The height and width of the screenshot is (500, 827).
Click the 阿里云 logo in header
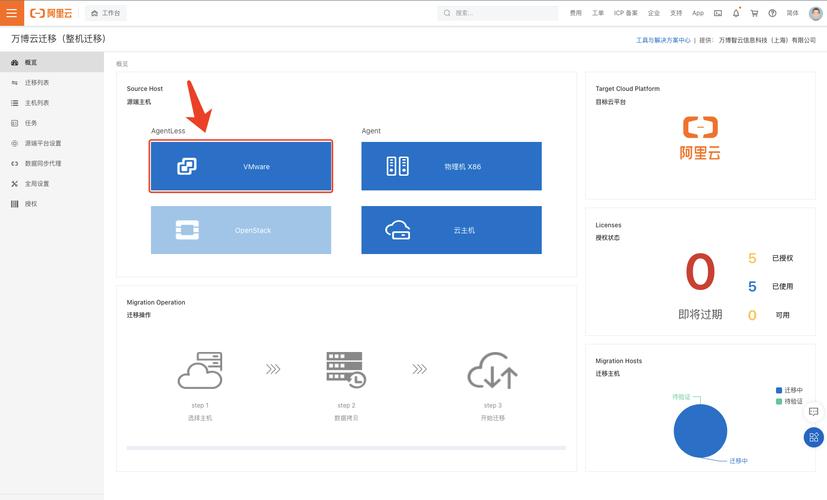51,13
